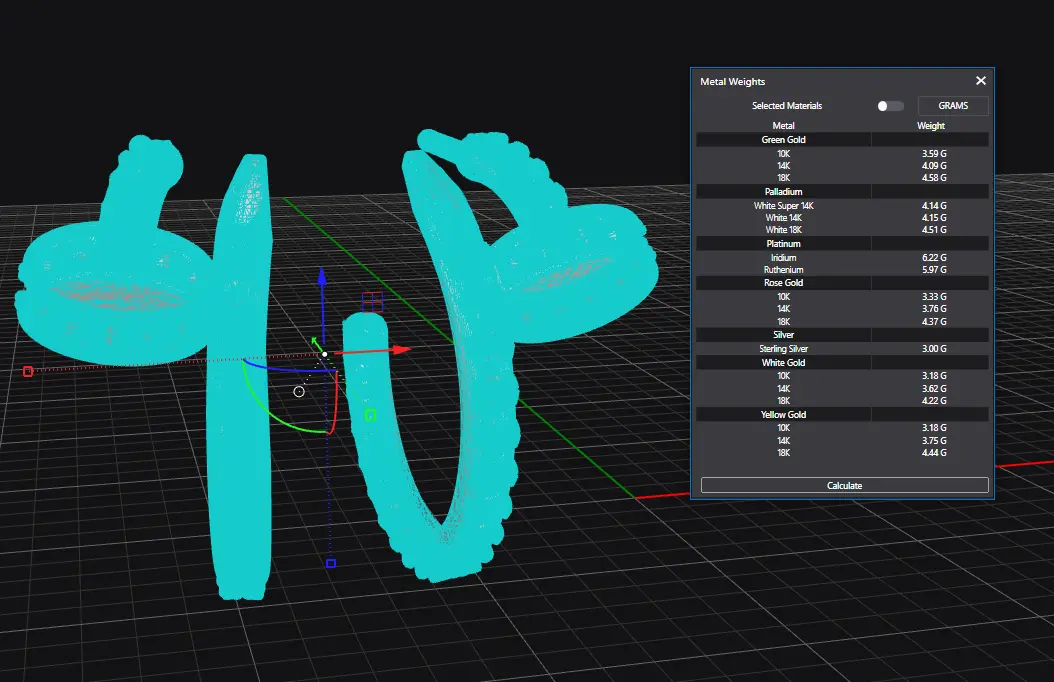Select the Iridium platinum row
The width and height of the screenshot is (1054, 682).
(783, 258)
